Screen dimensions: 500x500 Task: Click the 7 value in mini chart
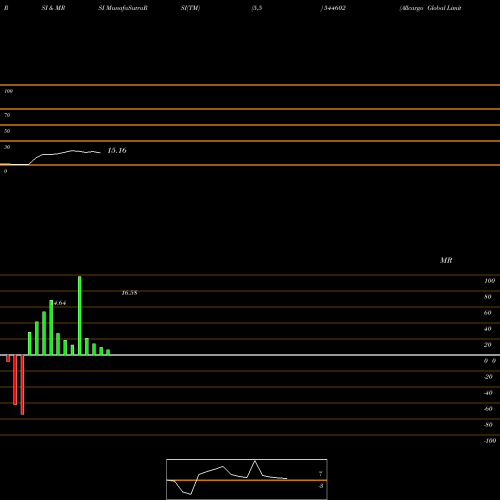tap(321, 474)
